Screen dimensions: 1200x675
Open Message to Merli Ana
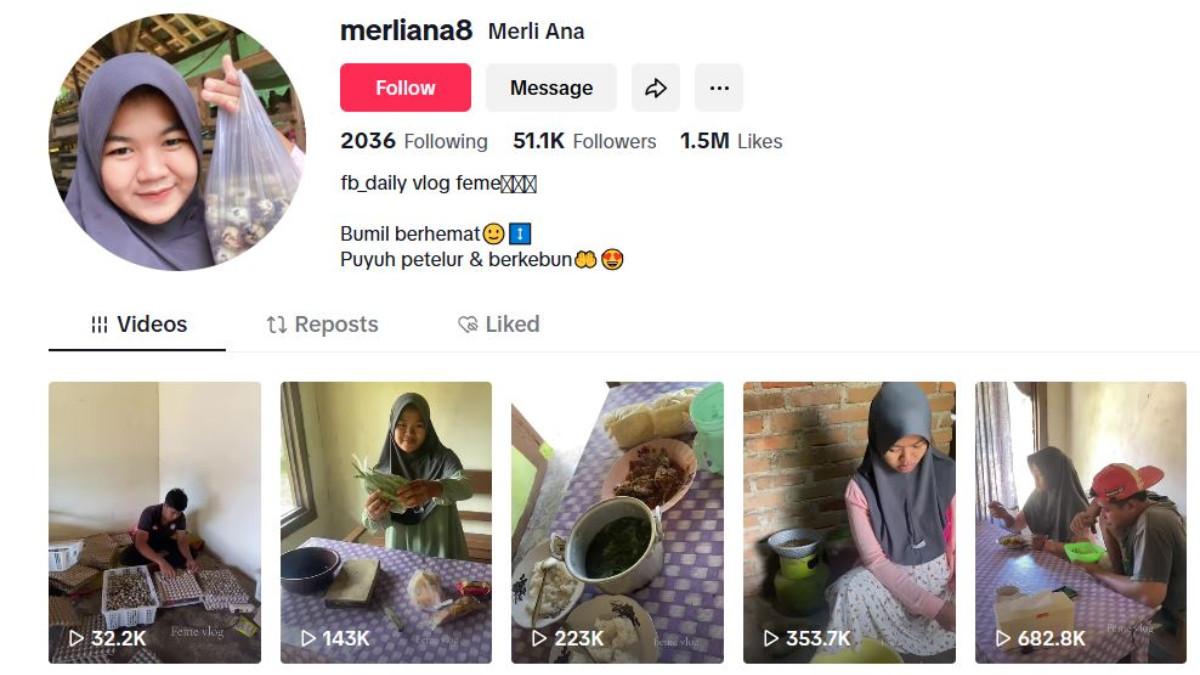point(551,88)
